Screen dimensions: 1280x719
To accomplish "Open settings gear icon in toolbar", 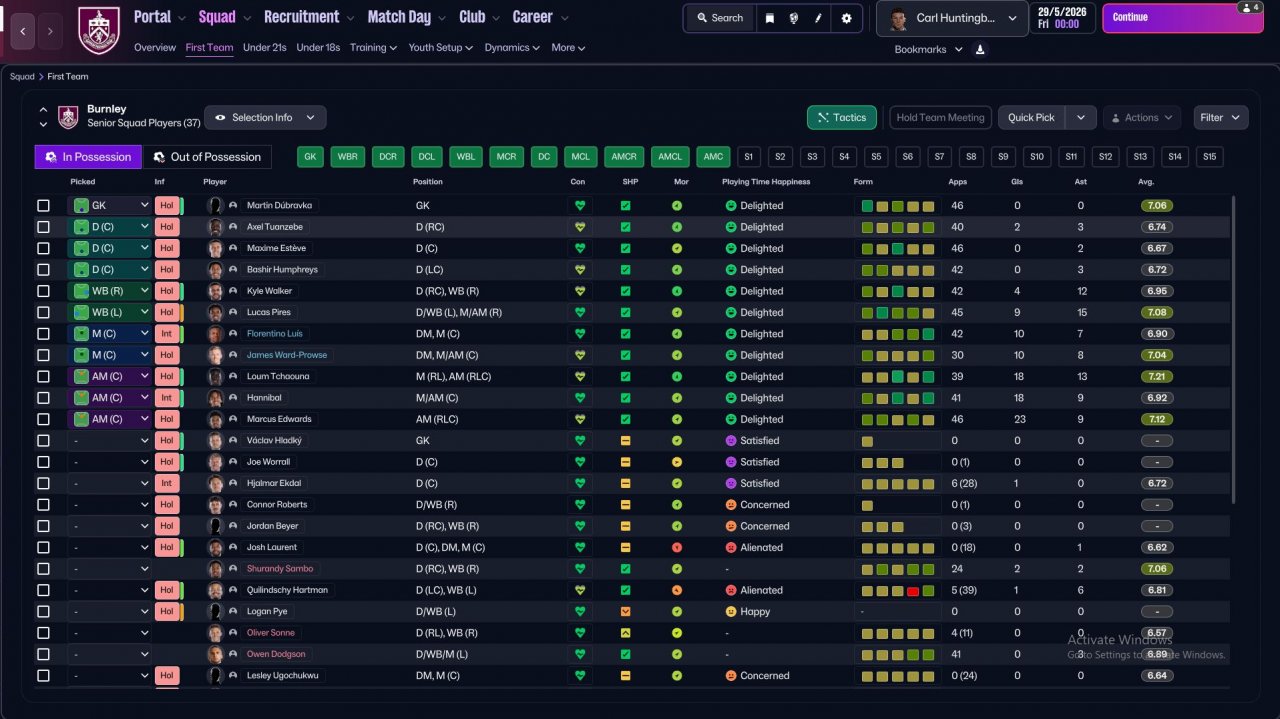I will coord(846,18).
